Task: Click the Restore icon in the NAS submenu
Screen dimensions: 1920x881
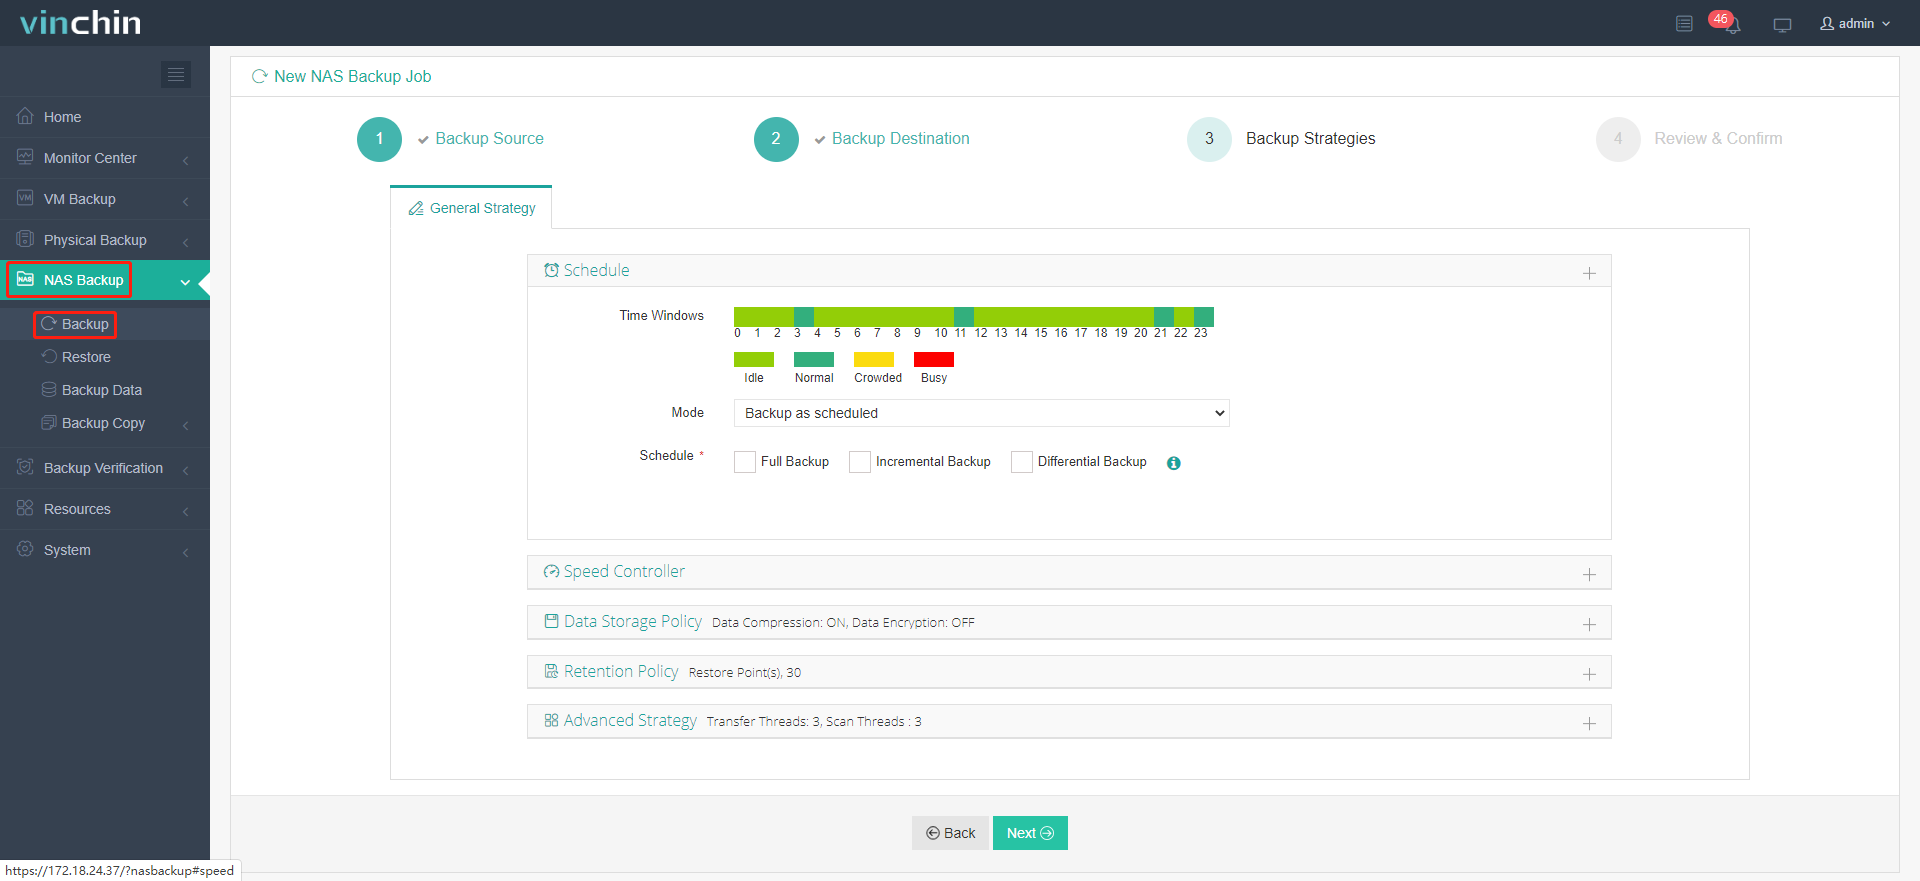Action: tap(49, 356)
